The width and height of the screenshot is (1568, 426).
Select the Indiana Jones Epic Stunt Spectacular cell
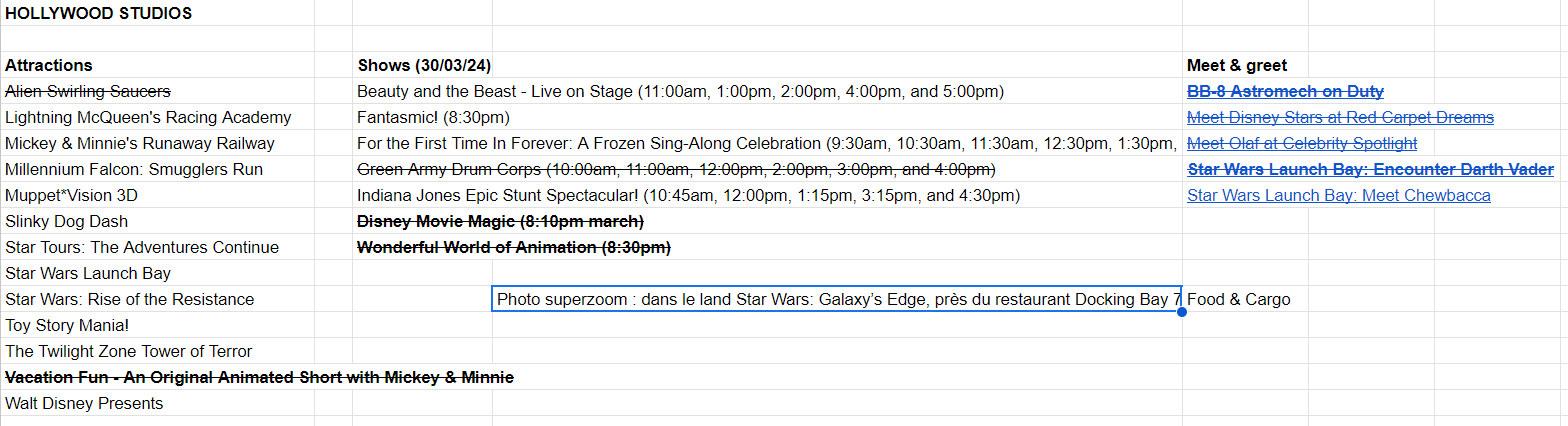(689, 196)
